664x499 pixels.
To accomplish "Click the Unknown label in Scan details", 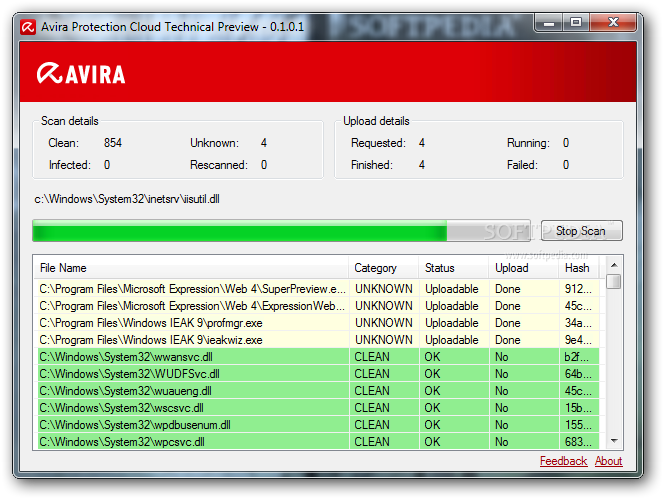I will tap(214, 143).
